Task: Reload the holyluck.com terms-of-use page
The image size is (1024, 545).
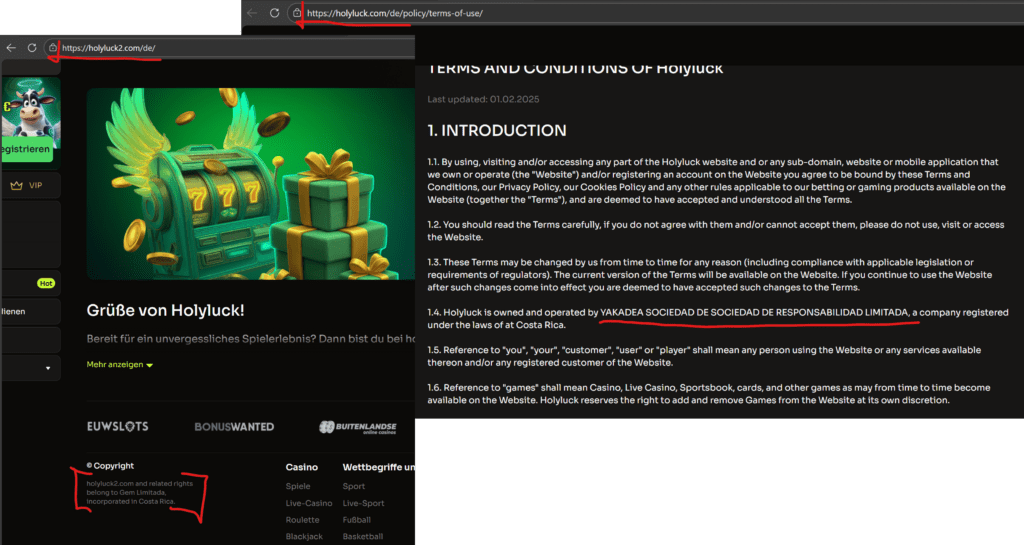Action: tap(274, 12)
